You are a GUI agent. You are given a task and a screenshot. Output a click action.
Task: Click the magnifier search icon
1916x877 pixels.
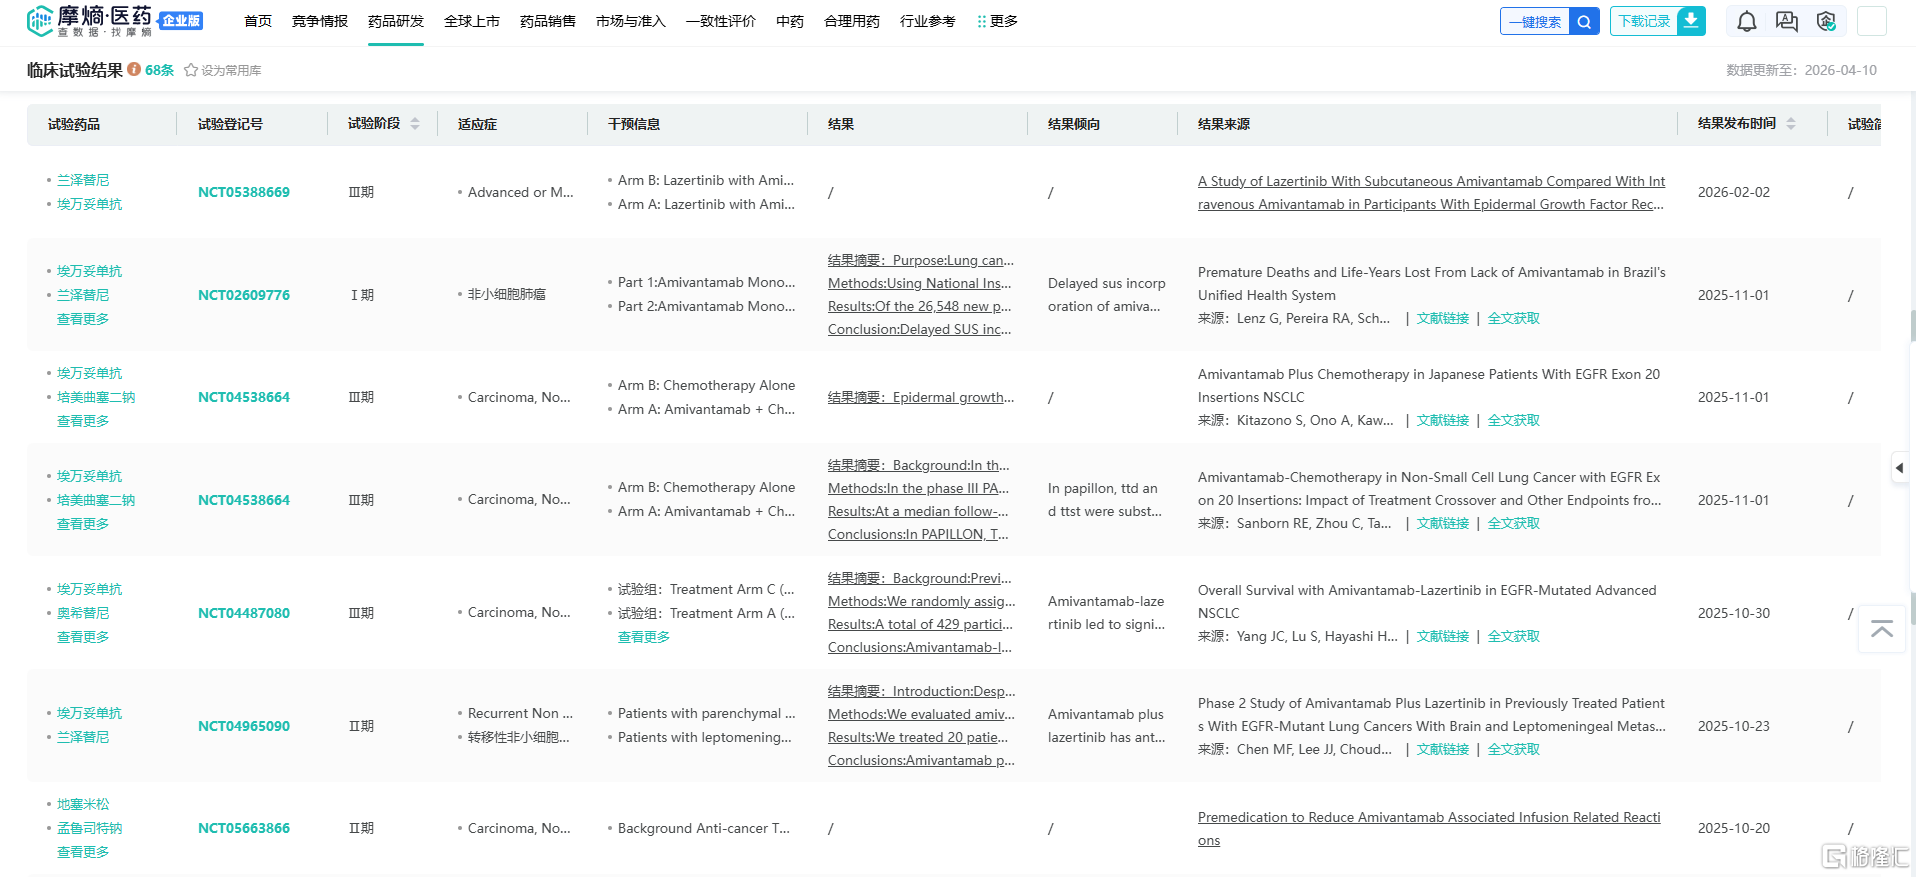pyautogui.click(x=1584, y=21)
